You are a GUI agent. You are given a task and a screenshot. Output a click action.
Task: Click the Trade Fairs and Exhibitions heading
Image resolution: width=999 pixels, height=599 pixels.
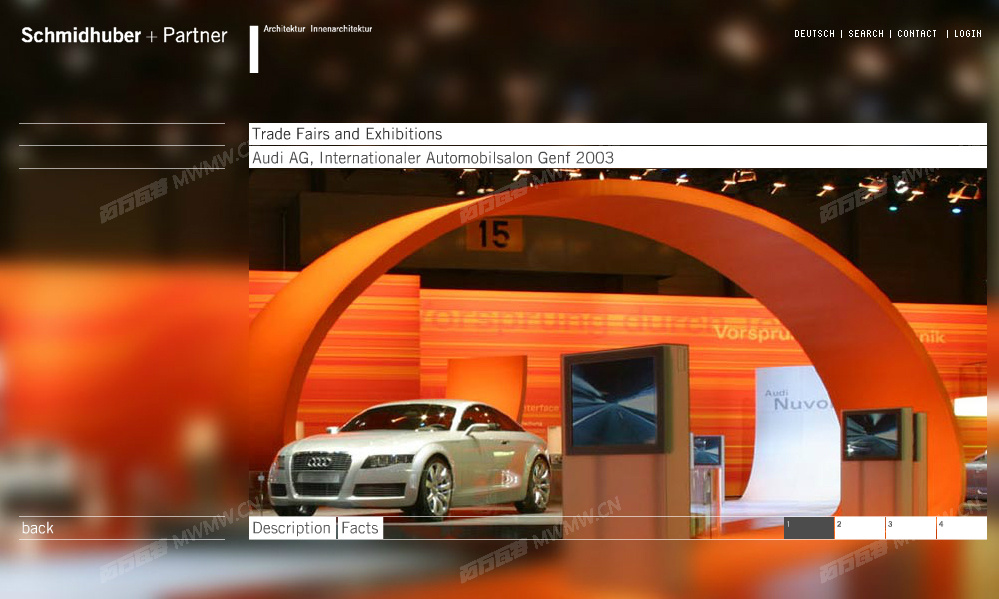[347, 134]
